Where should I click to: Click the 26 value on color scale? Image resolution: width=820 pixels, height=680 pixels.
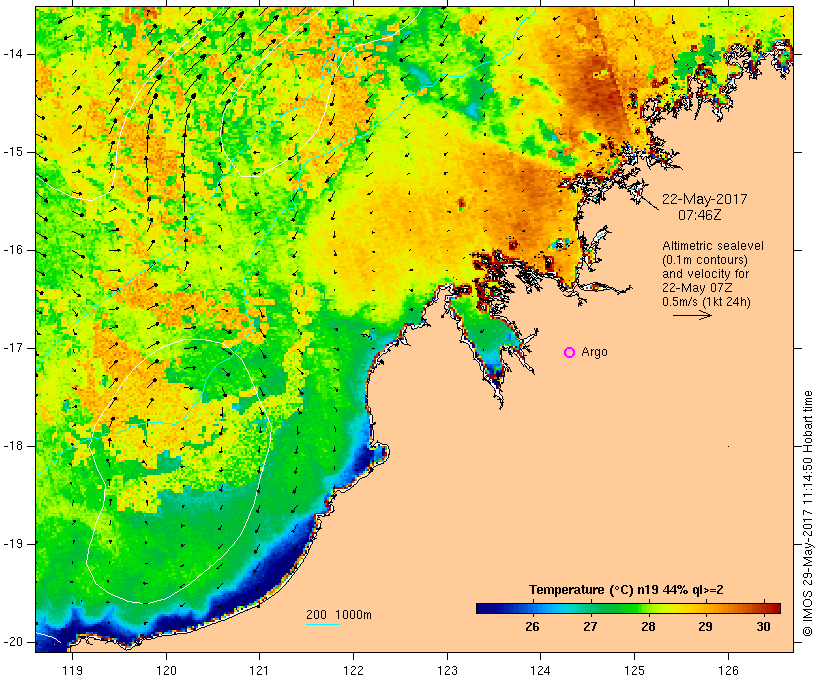click(532, 627)
